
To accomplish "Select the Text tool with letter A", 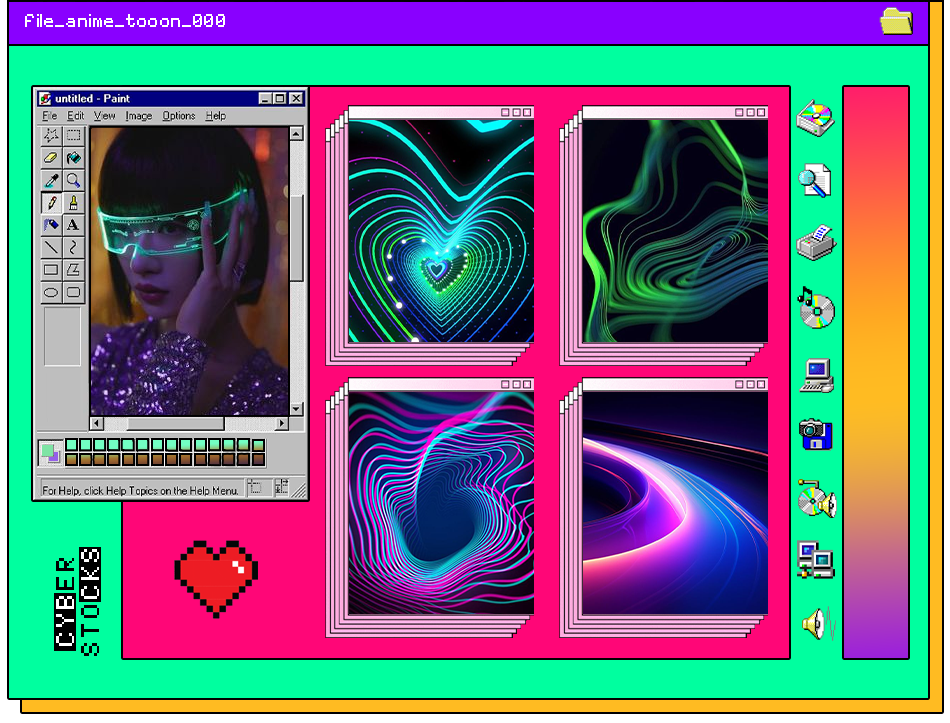I will (x=73, y=225).
